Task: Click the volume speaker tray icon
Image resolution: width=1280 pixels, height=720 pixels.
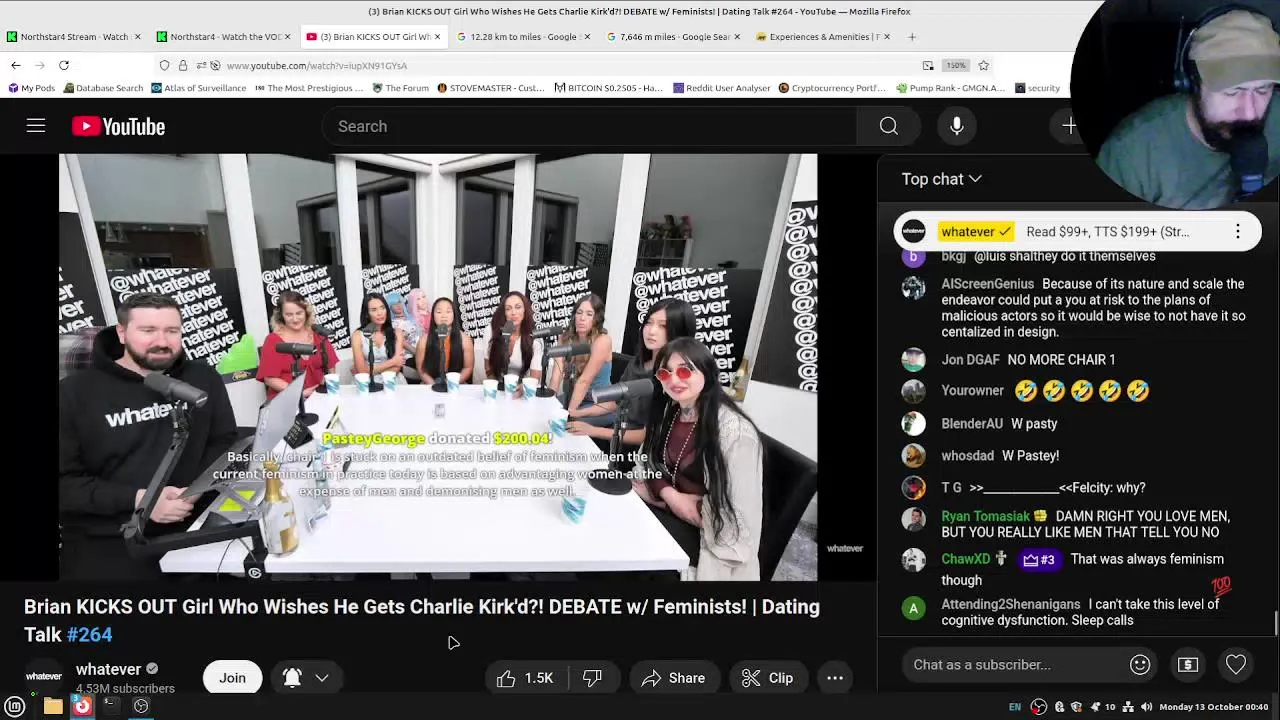Action: tap(1146, 707)
